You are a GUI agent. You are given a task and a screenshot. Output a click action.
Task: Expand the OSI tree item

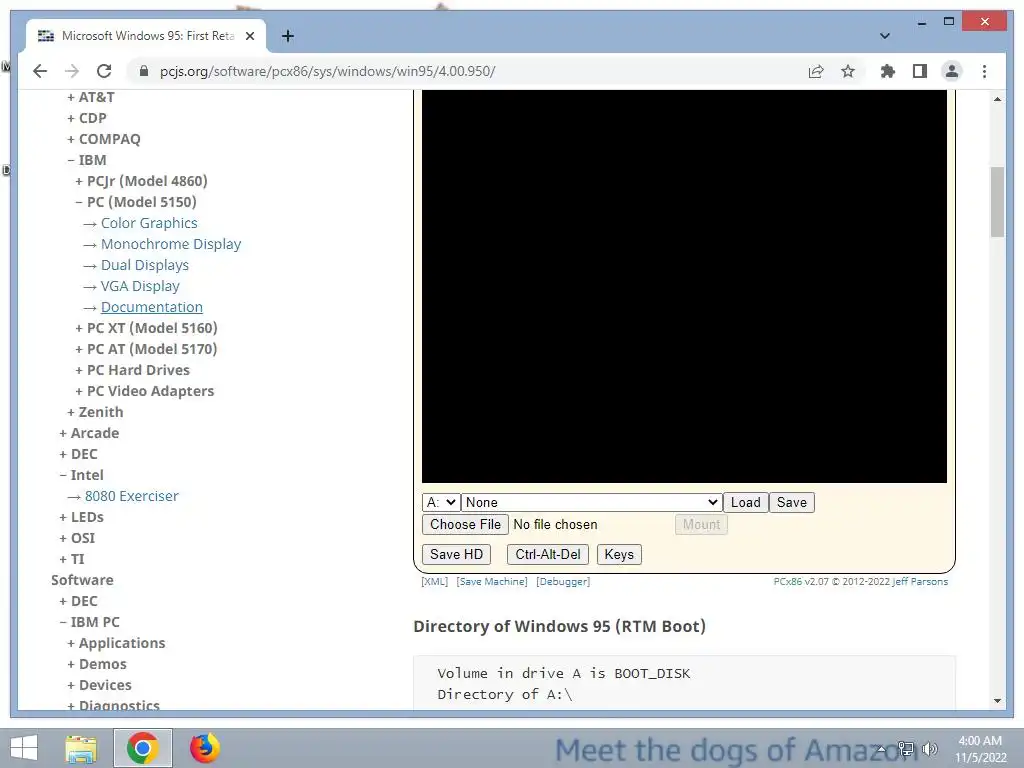(x=77, y=537)
